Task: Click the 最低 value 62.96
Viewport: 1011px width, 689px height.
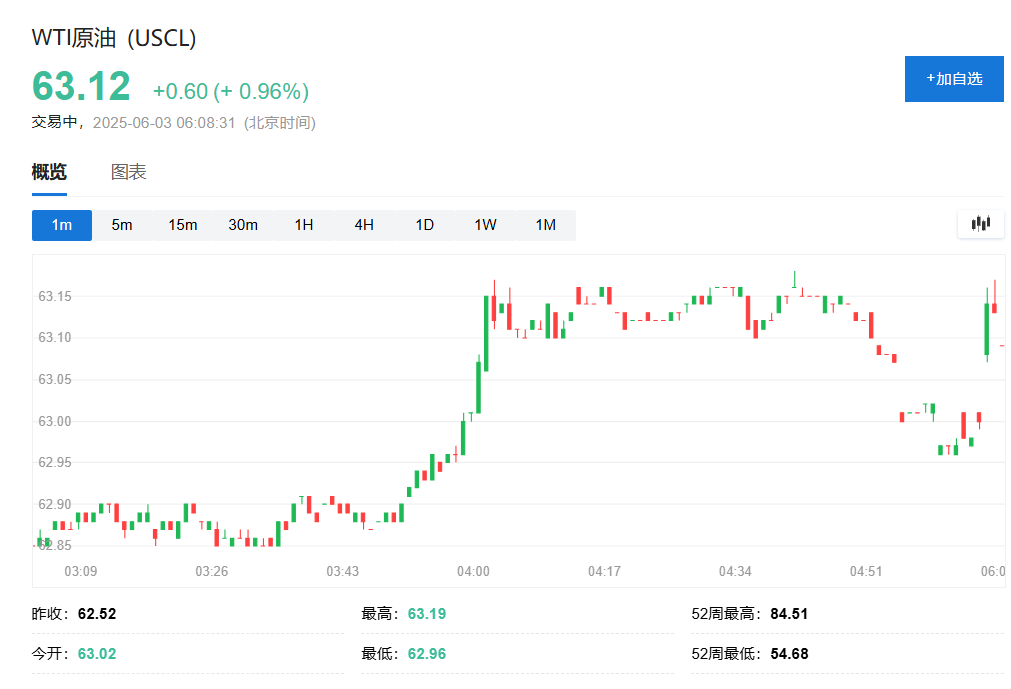Action: (x=427, y=654)
